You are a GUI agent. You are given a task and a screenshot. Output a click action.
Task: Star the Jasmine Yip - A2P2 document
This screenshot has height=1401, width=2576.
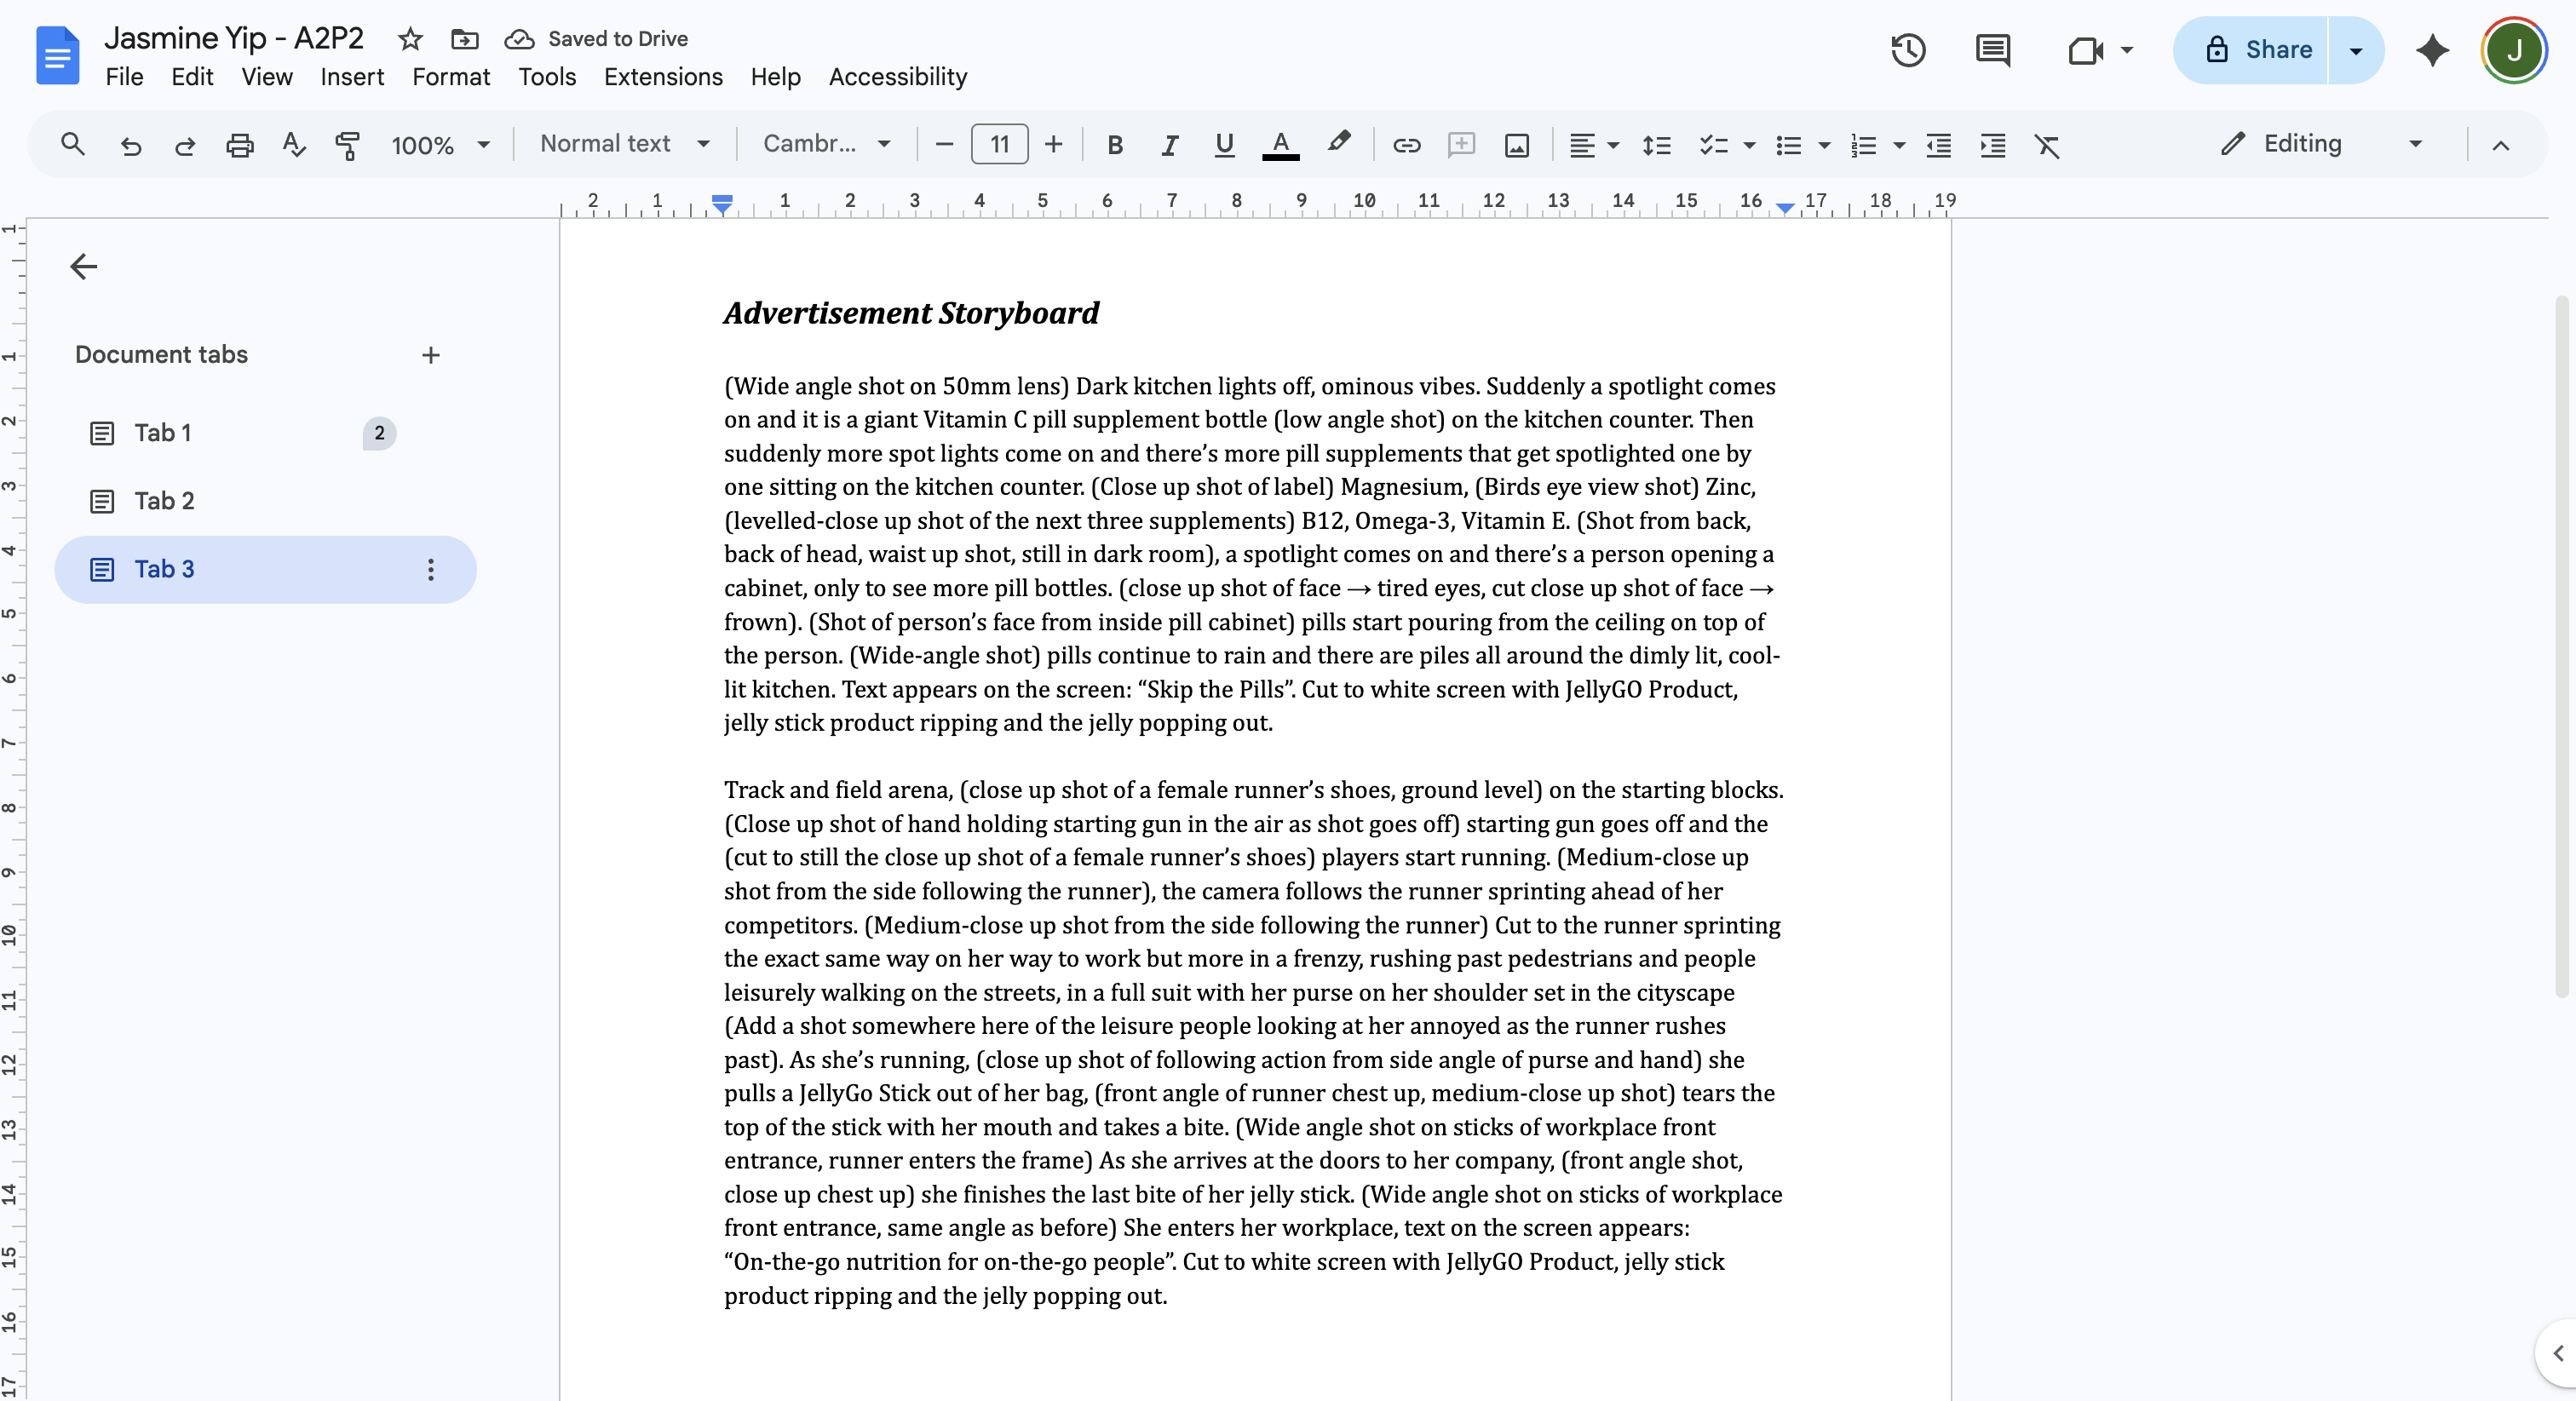click(410, 39)
